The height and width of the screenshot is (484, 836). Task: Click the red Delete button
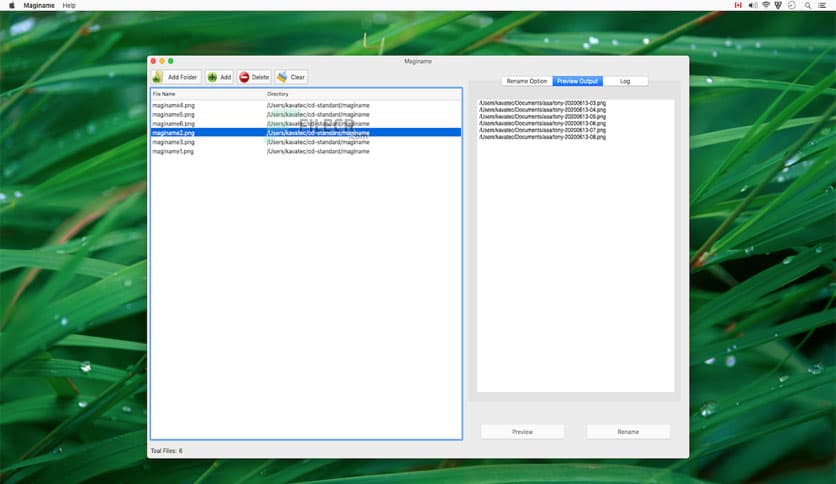254,77
